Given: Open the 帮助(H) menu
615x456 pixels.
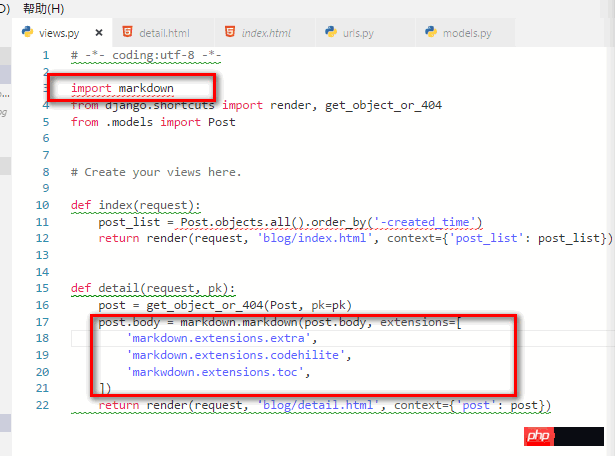Looking at the screenshot, I should 44,8.
